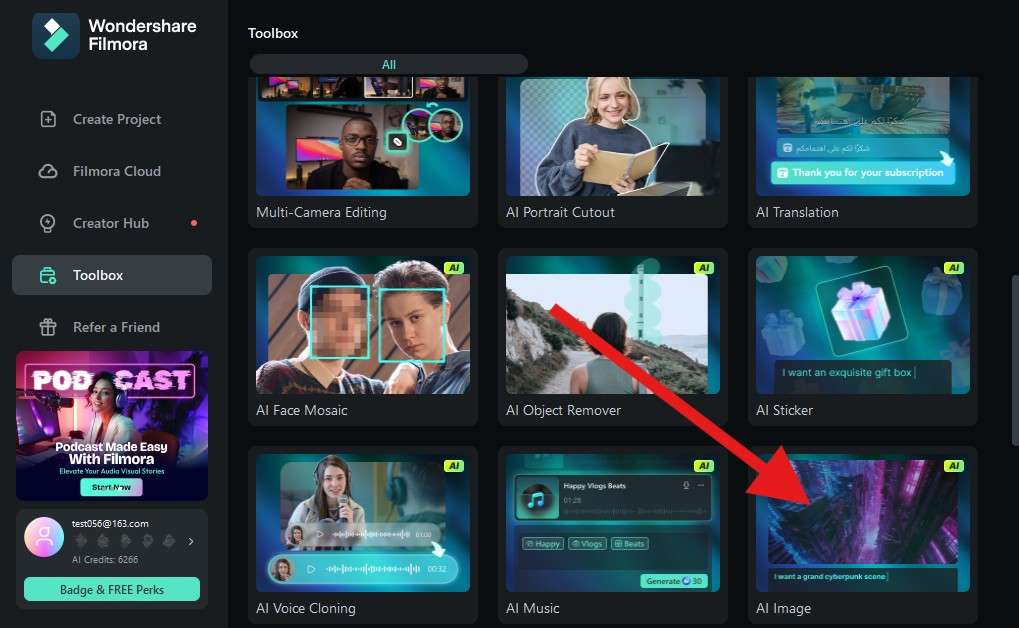Click the Vlogs tag in AI Music preview
The height and width of the screenshot is (628, 1019).
[x=587, y=543]
